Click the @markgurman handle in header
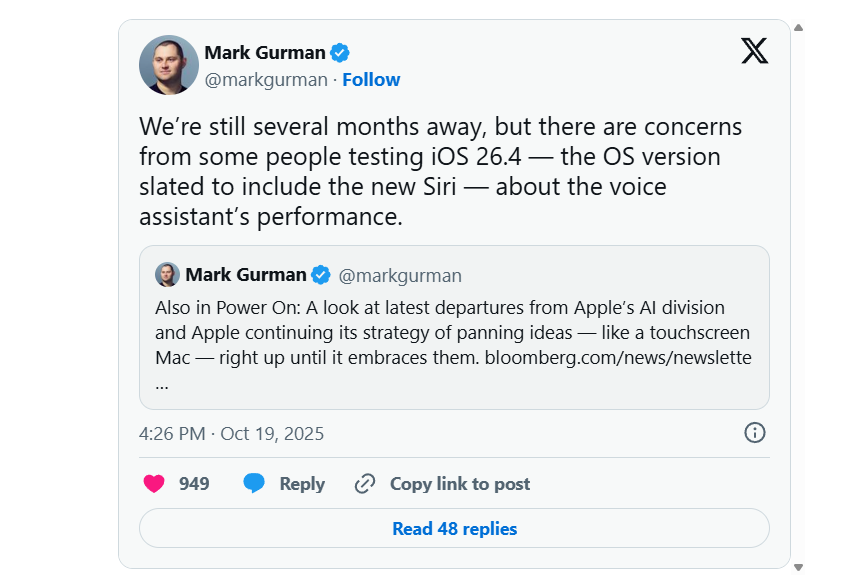The height and width of the screenshot is (581, 864). pos(266,80)
